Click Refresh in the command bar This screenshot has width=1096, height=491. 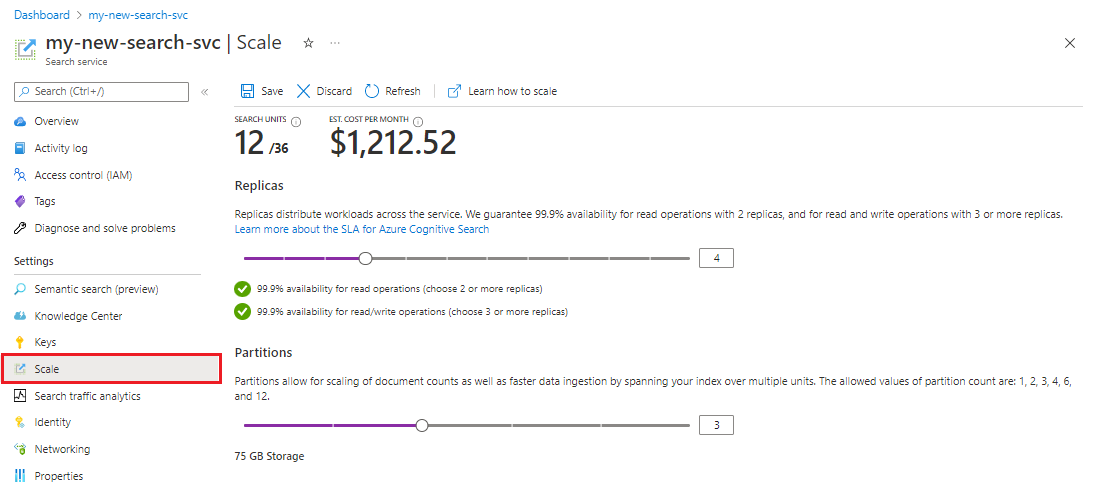(x=403, y=92)
